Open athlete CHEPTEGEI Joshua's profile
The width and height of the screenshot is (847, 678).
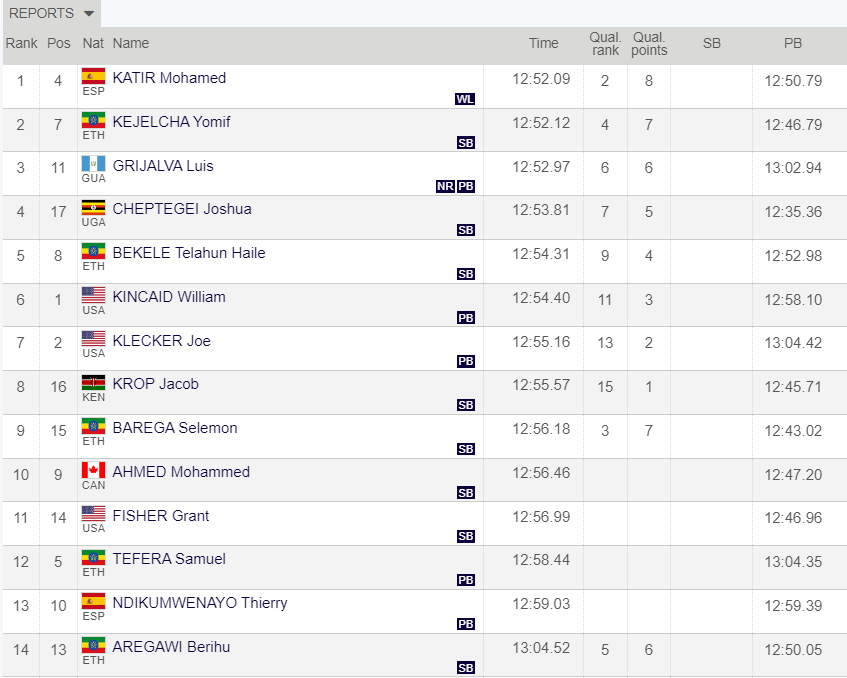182,209
